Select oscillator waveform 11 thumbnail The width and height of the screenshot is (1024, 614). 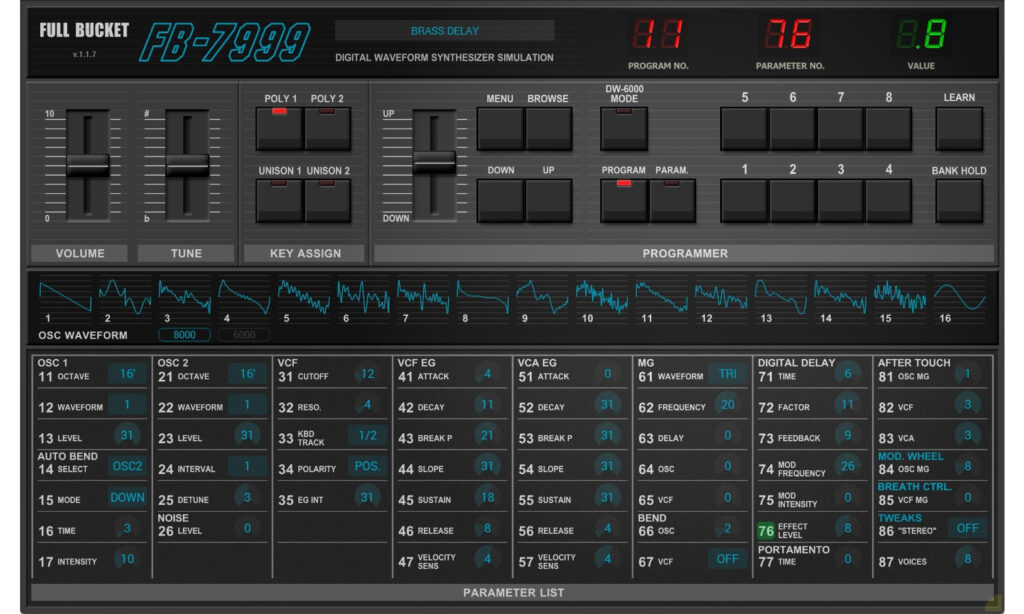click(x=662, y=299)
